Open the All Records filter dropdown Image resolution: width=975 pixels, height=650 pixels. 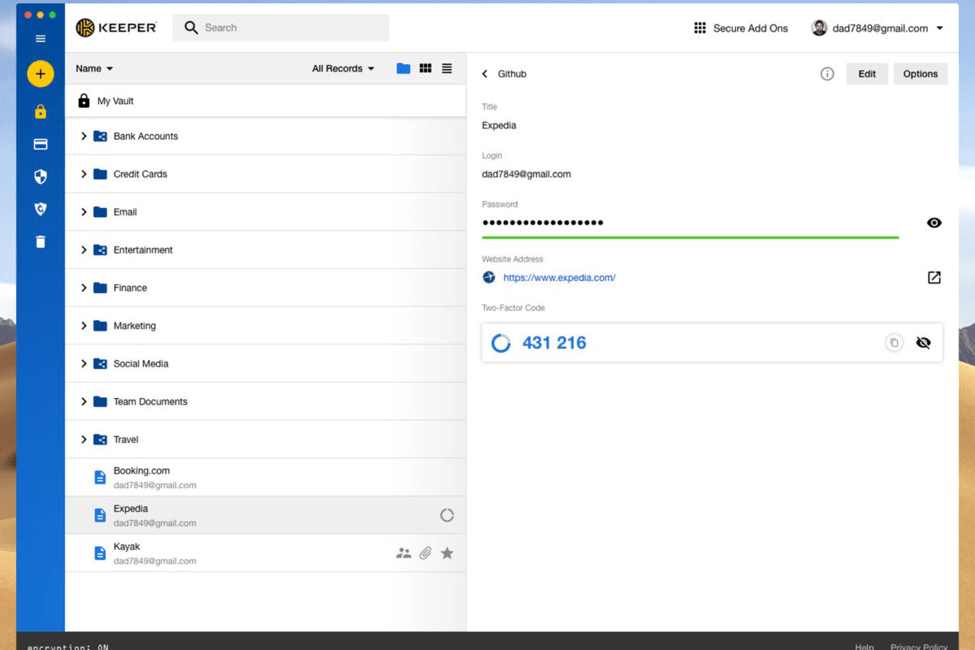click(x=342, y=68)
